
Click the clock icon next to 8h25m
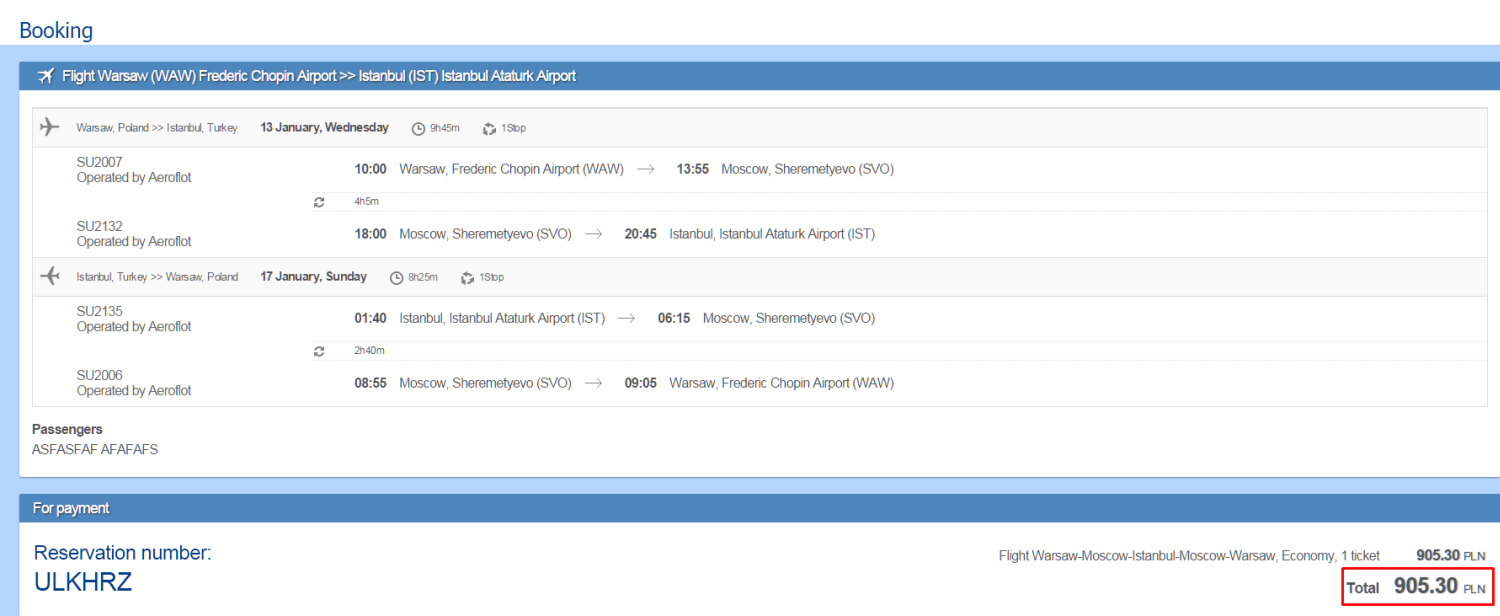(x=397, y=277)
